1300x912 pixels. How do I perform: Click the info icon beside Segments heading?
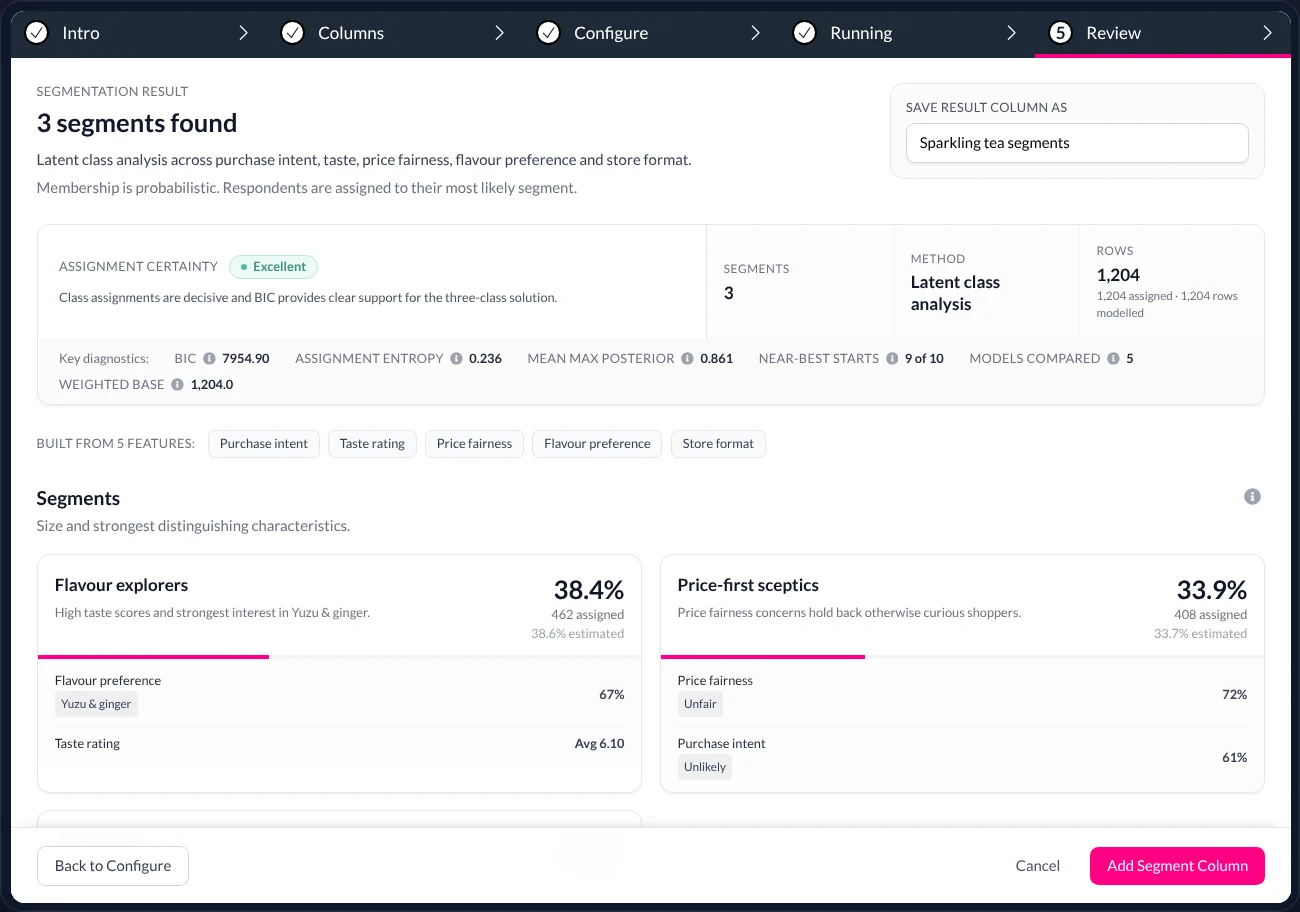coord(1252,497)
